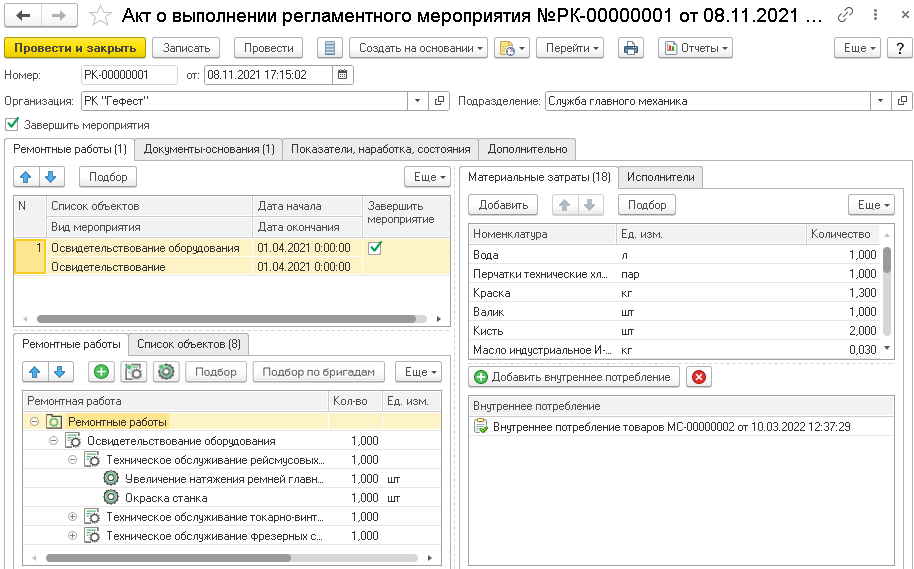Screen dimensions: 914x569
Task: Click the favorites star icon in title bar
Action: [x=100, y=15]
